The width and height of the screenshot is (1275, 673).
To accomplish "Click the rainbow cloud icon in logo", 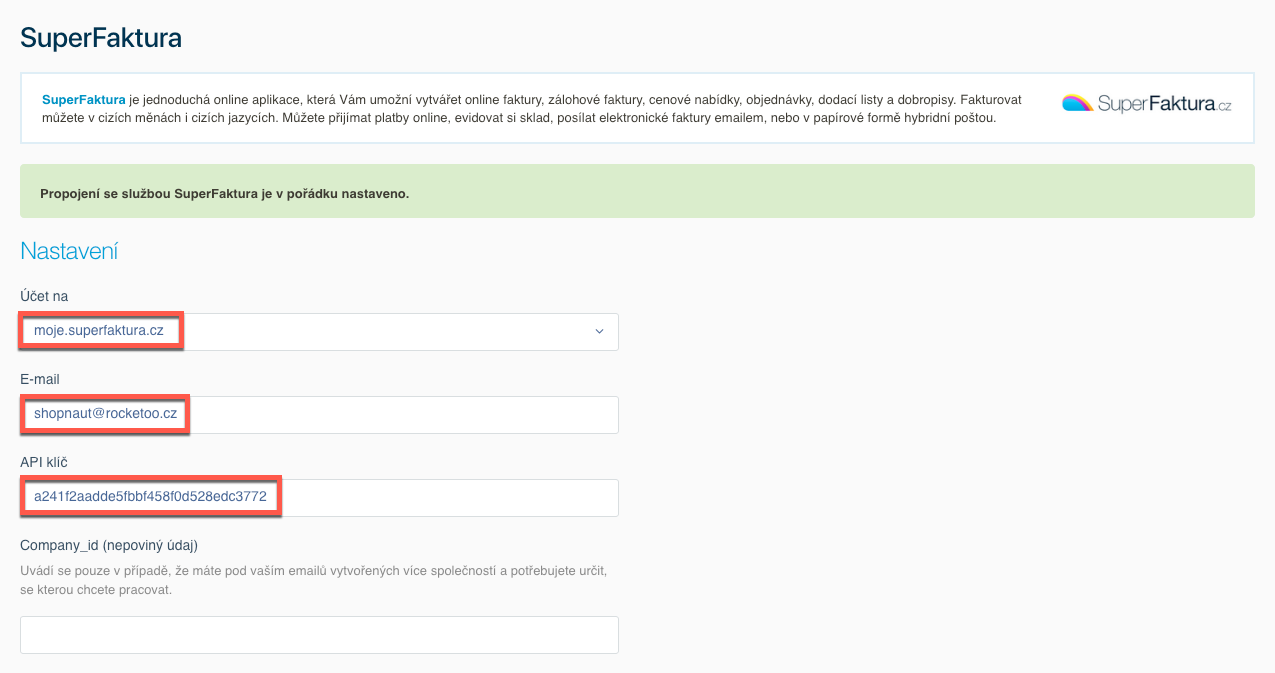I will point(1078,102).
